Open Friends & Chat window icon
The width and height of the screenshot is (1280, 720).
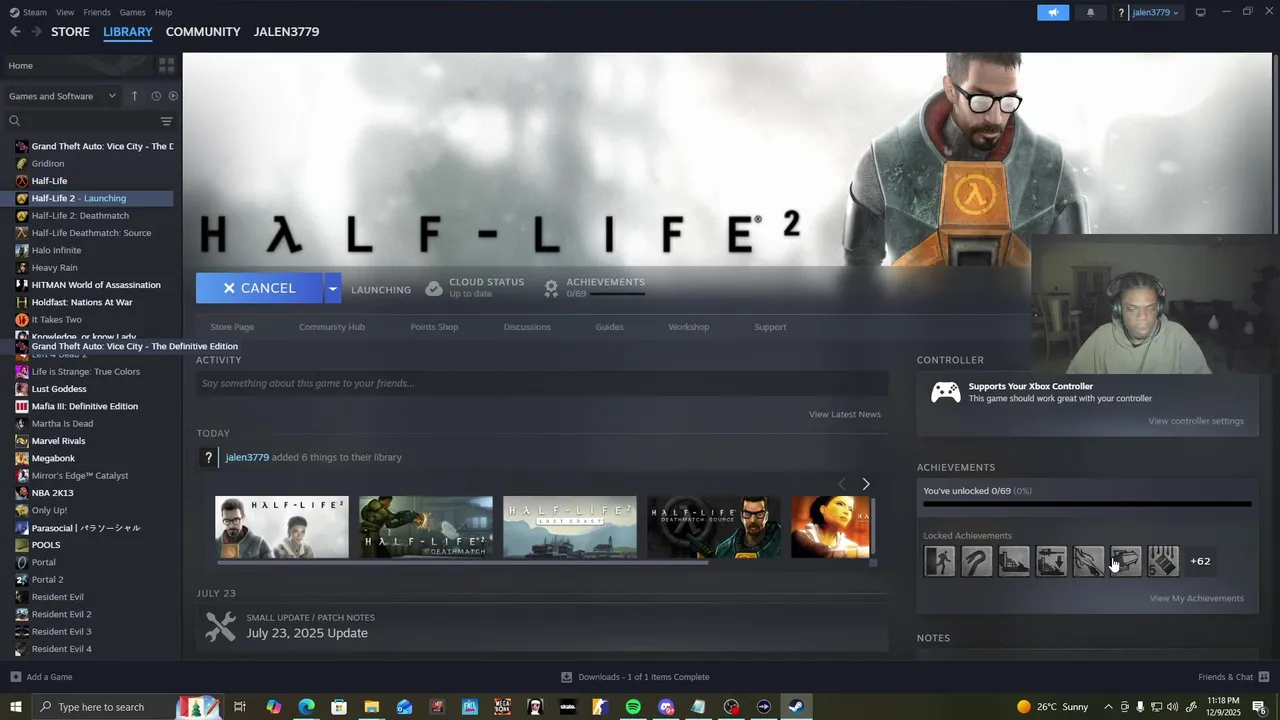point(1264,677)
